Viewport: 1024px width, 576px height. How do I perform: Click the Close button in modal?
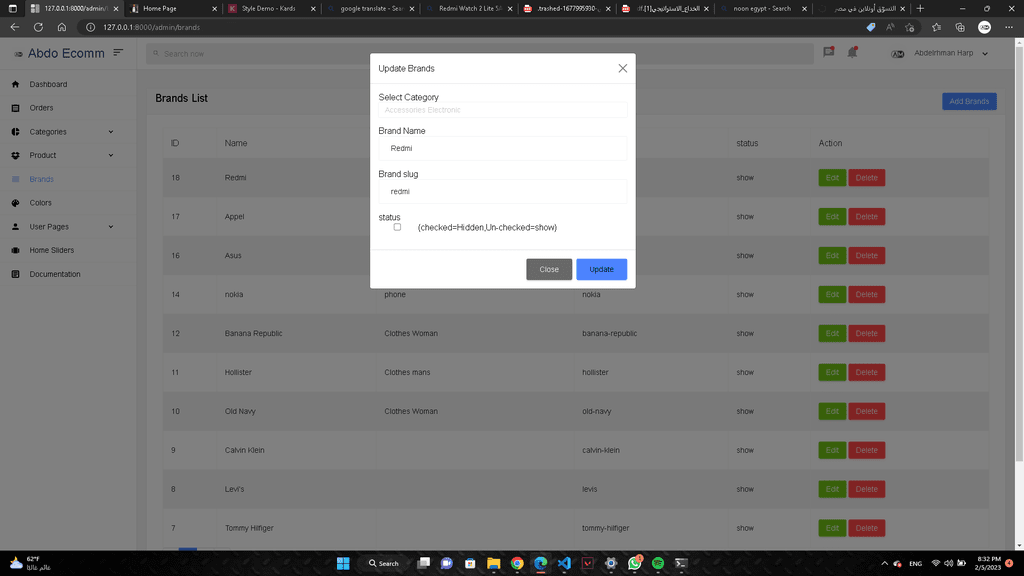pyautogui.click(x=549, y=269)
